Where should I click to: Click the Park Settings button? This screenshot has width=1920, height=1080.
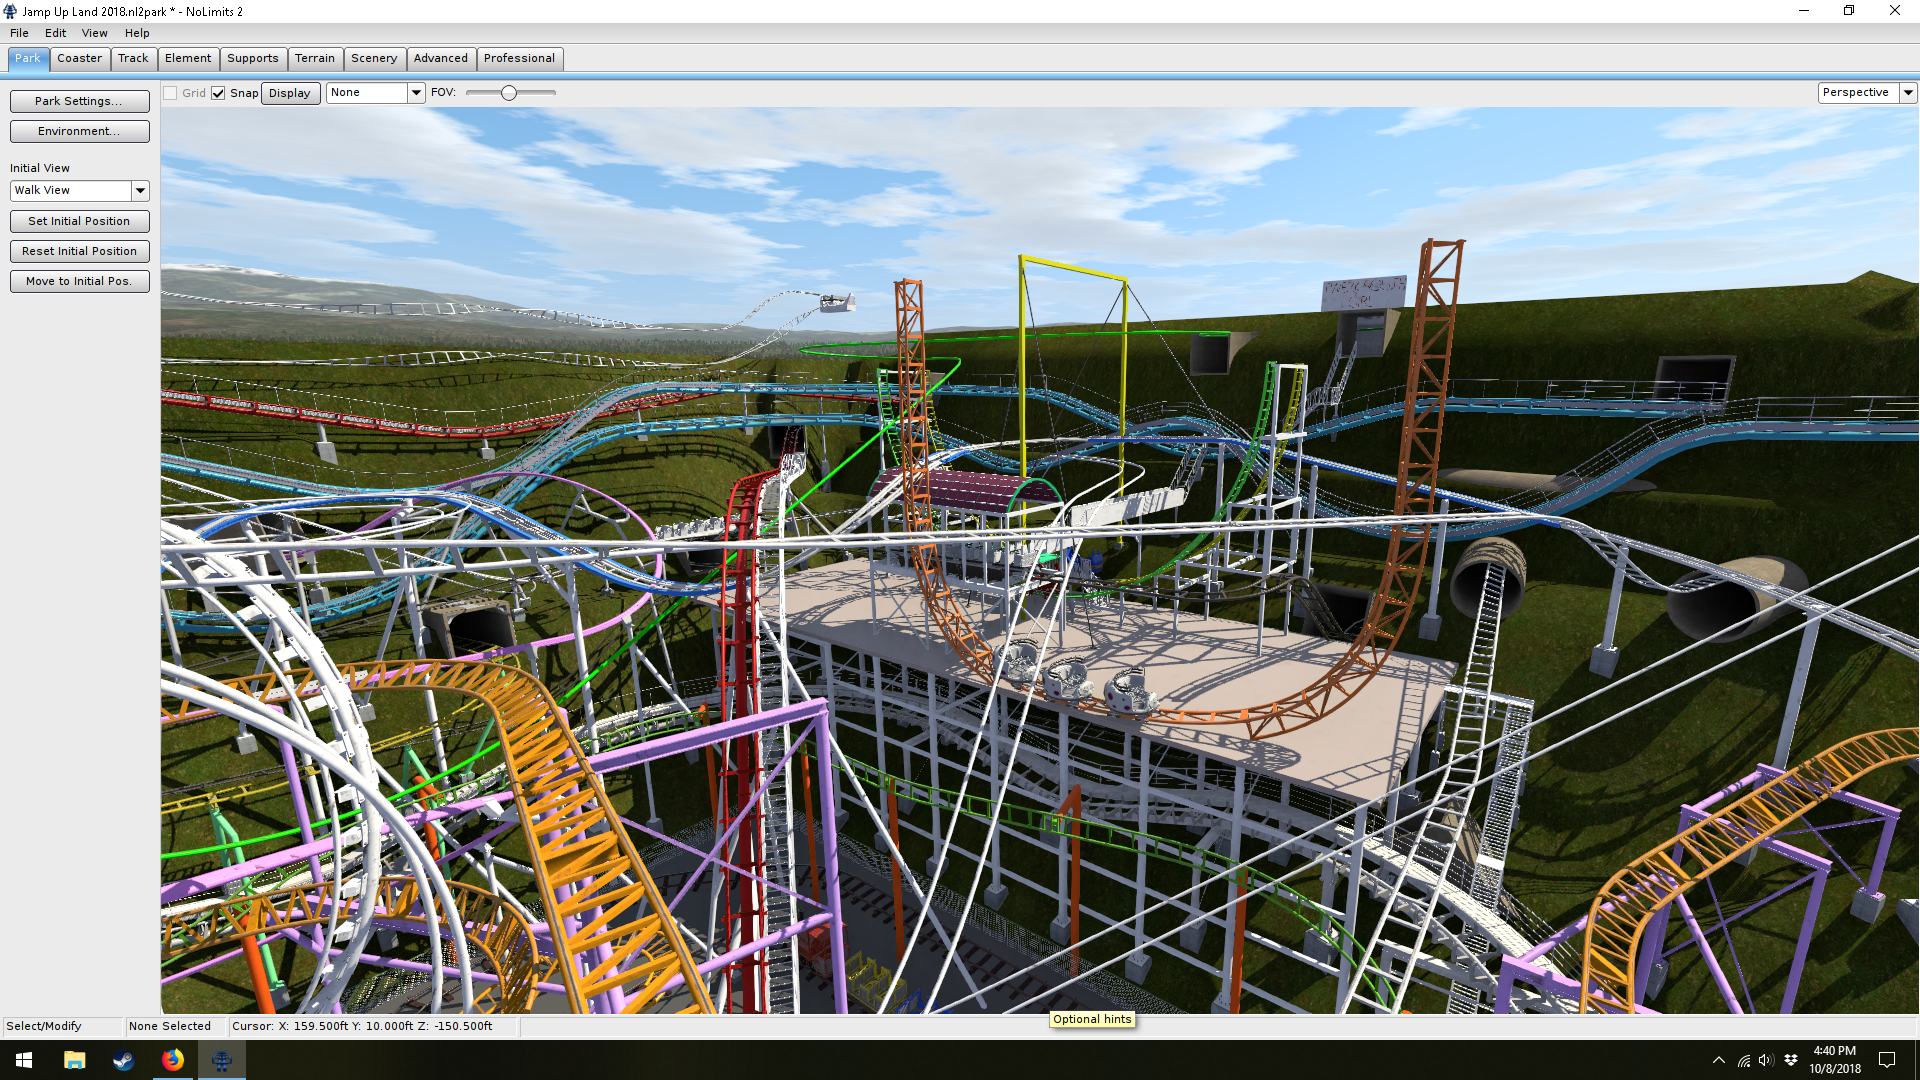(79, 101)
